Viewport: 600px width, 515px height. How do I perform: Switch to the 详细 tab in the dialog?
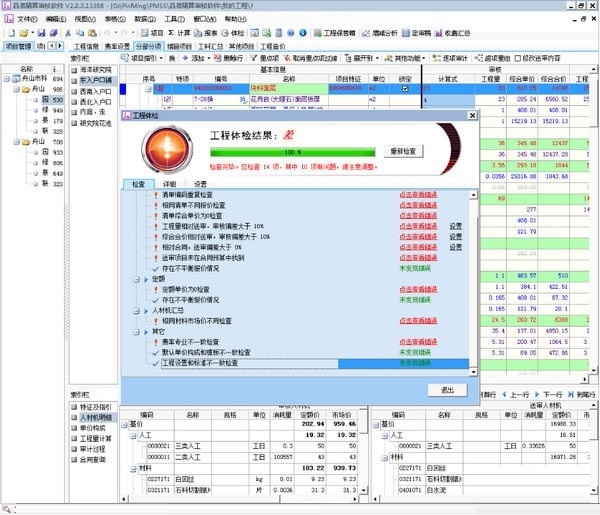click(x=170, y=184)
